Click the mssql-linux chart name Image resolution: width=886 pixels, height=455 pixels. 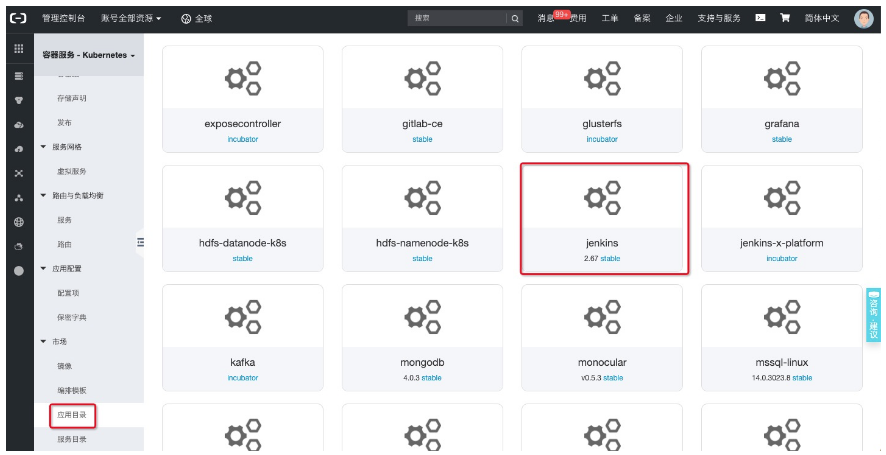(x=781, y=362)
